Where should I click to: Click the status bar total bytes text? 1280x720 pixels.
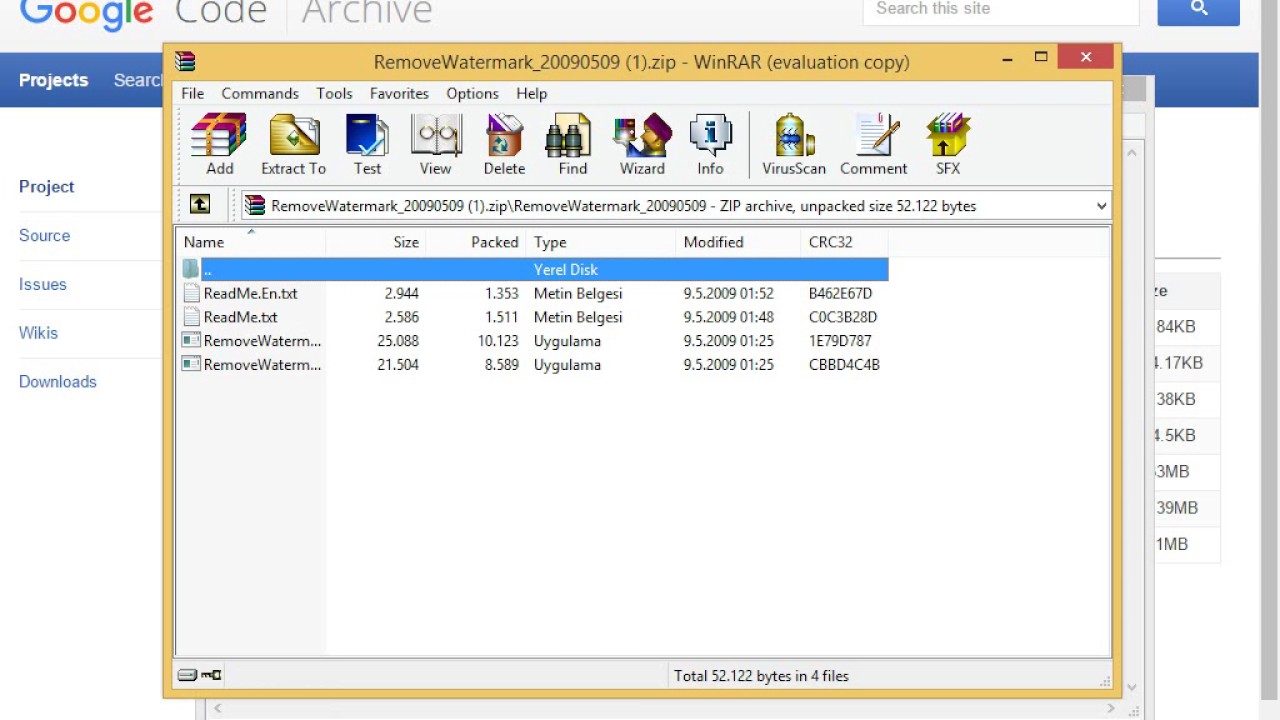coord(761,676)
